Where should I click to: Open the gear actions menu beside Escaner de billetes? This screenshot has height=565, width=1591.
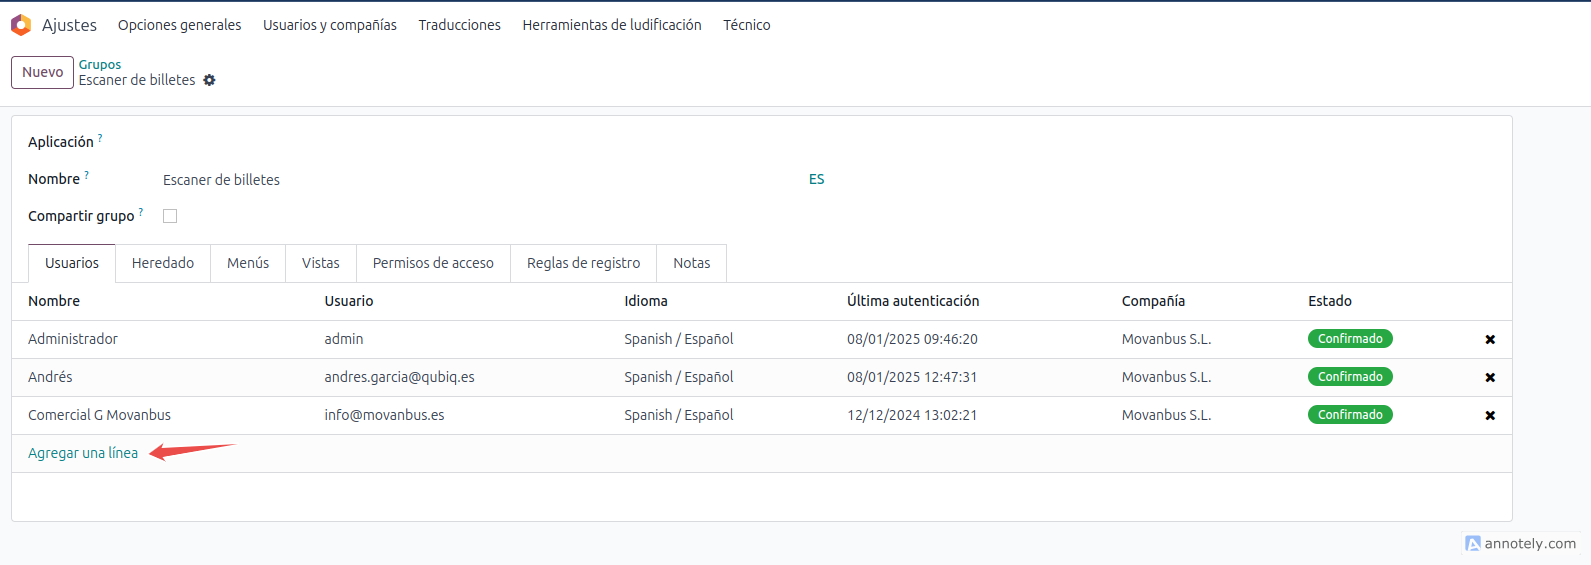pos(209,80)
